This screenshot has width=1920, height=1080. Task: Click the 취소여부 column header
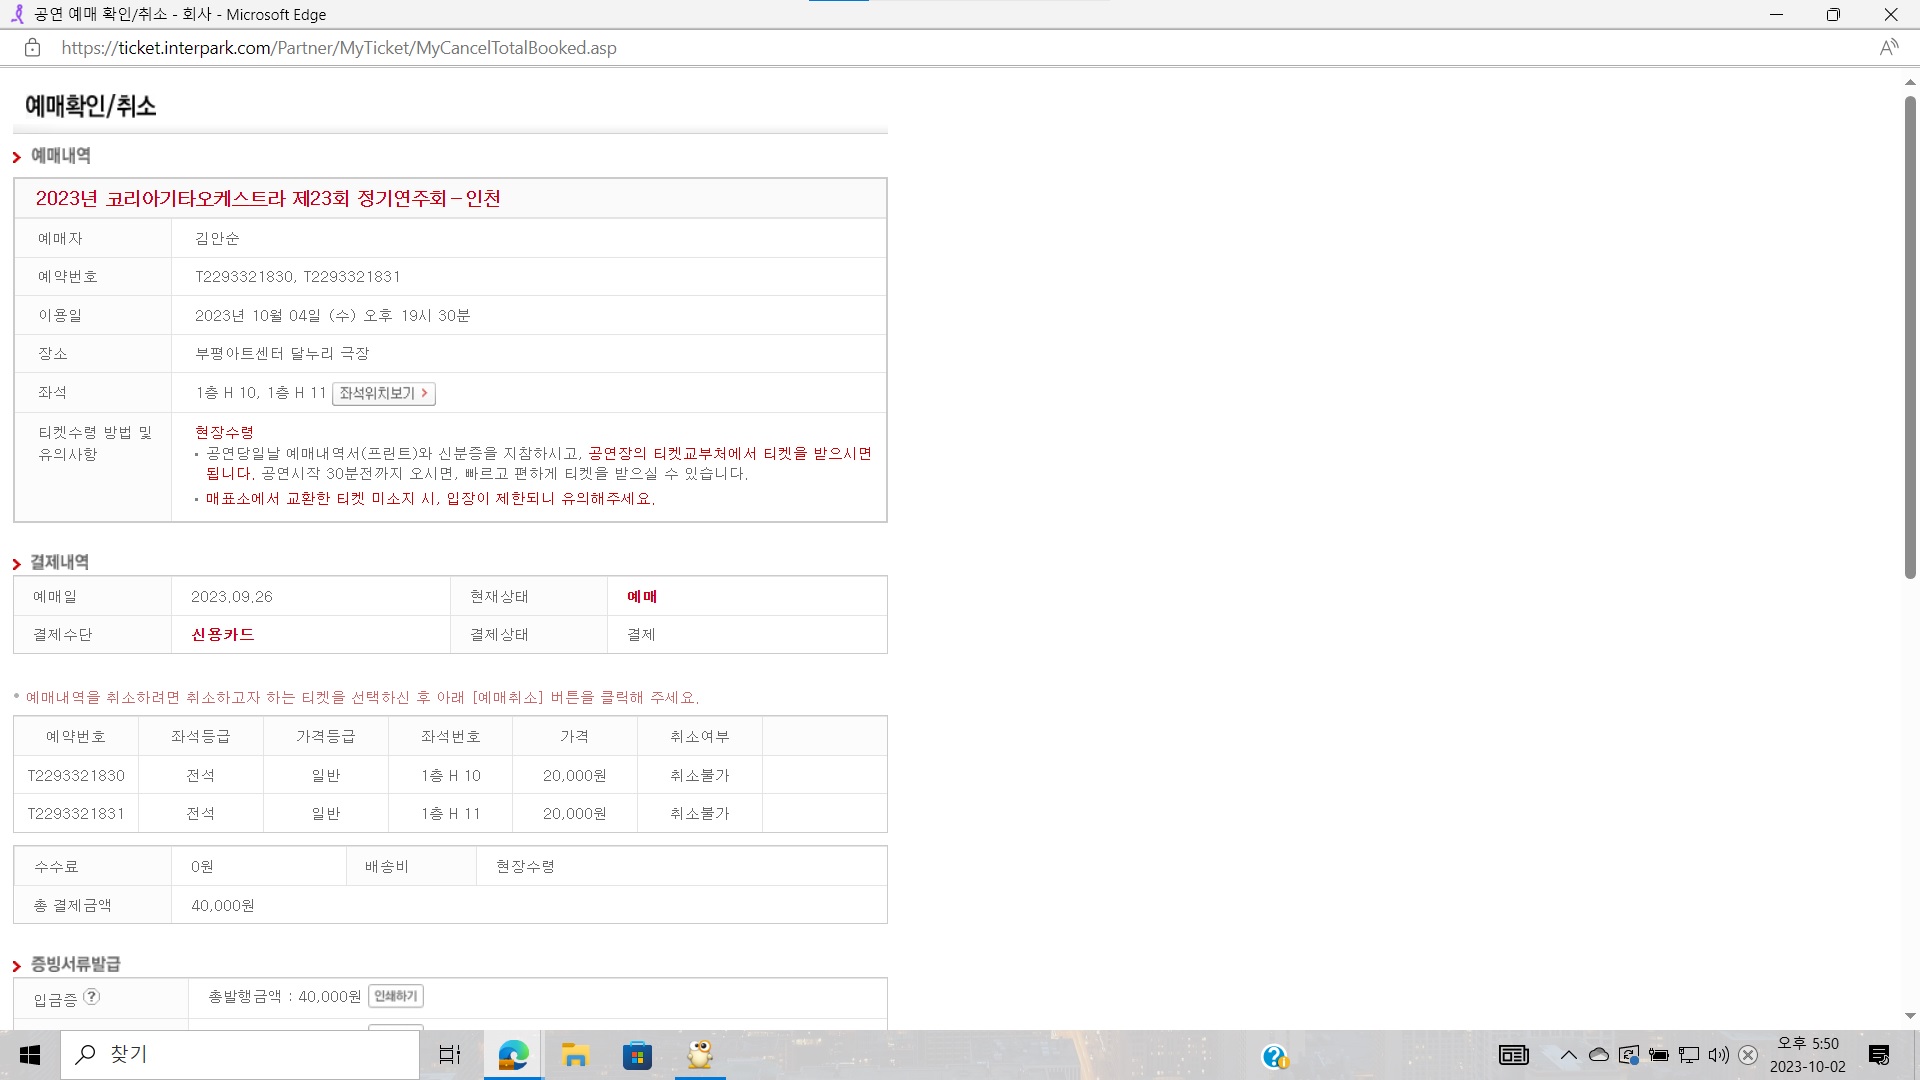[x=700, y=736]
